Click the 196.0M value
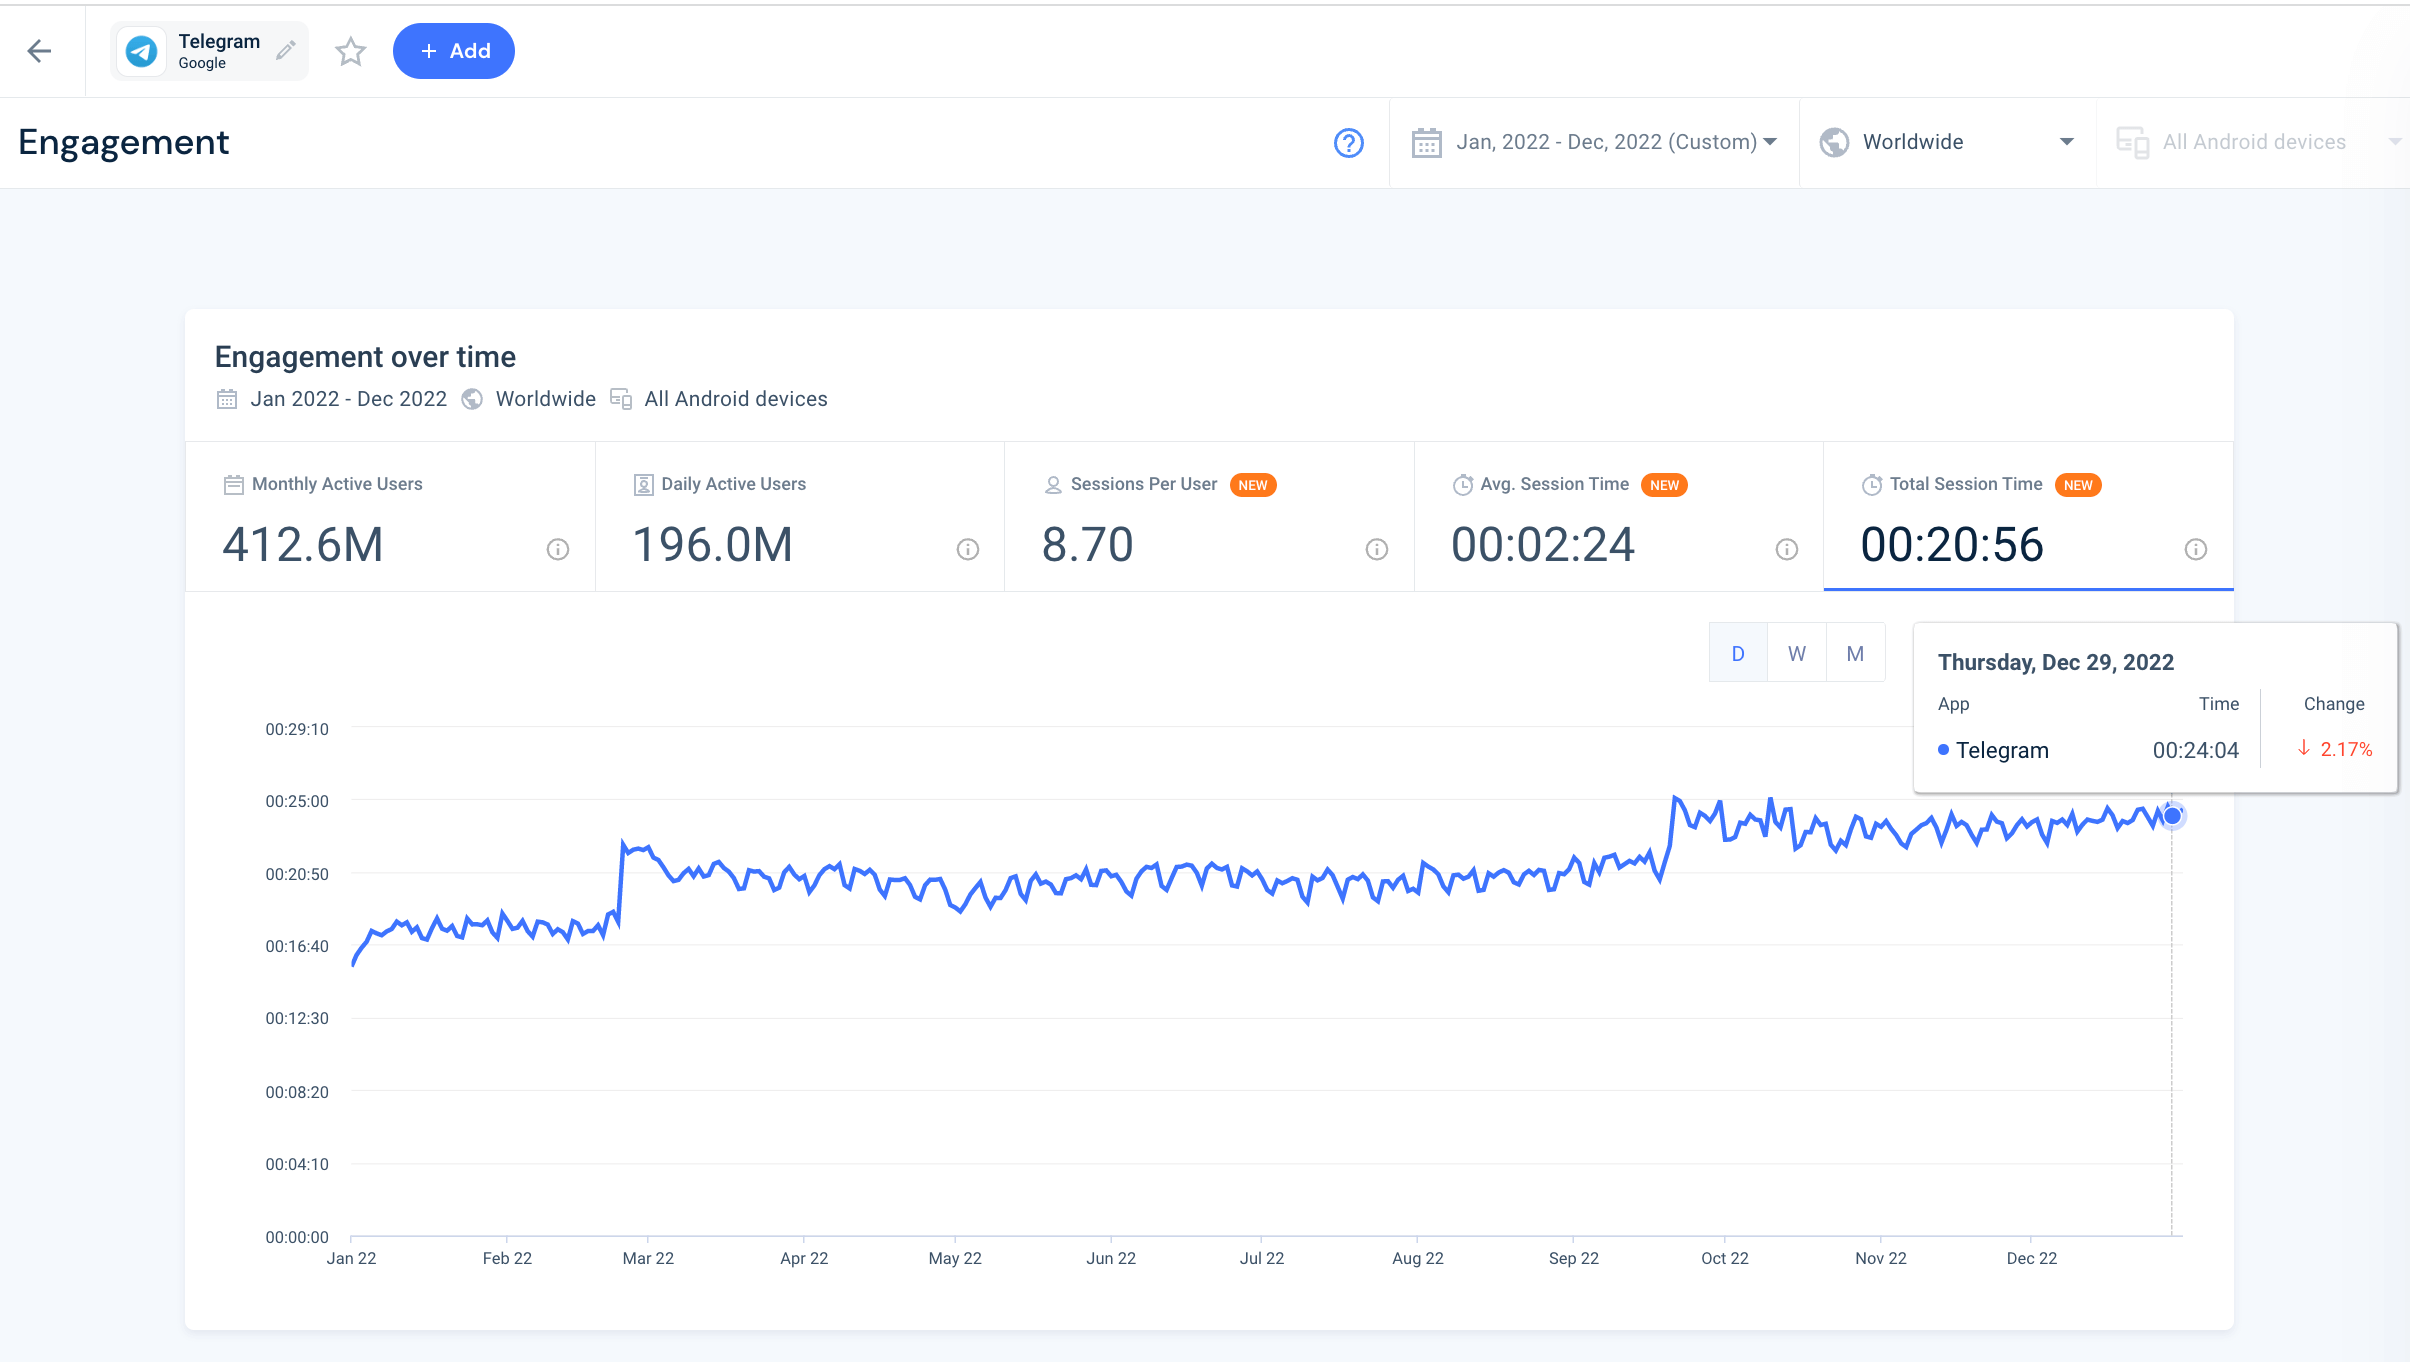Viewport: 2410px width, 1362px height. (713, 545)
